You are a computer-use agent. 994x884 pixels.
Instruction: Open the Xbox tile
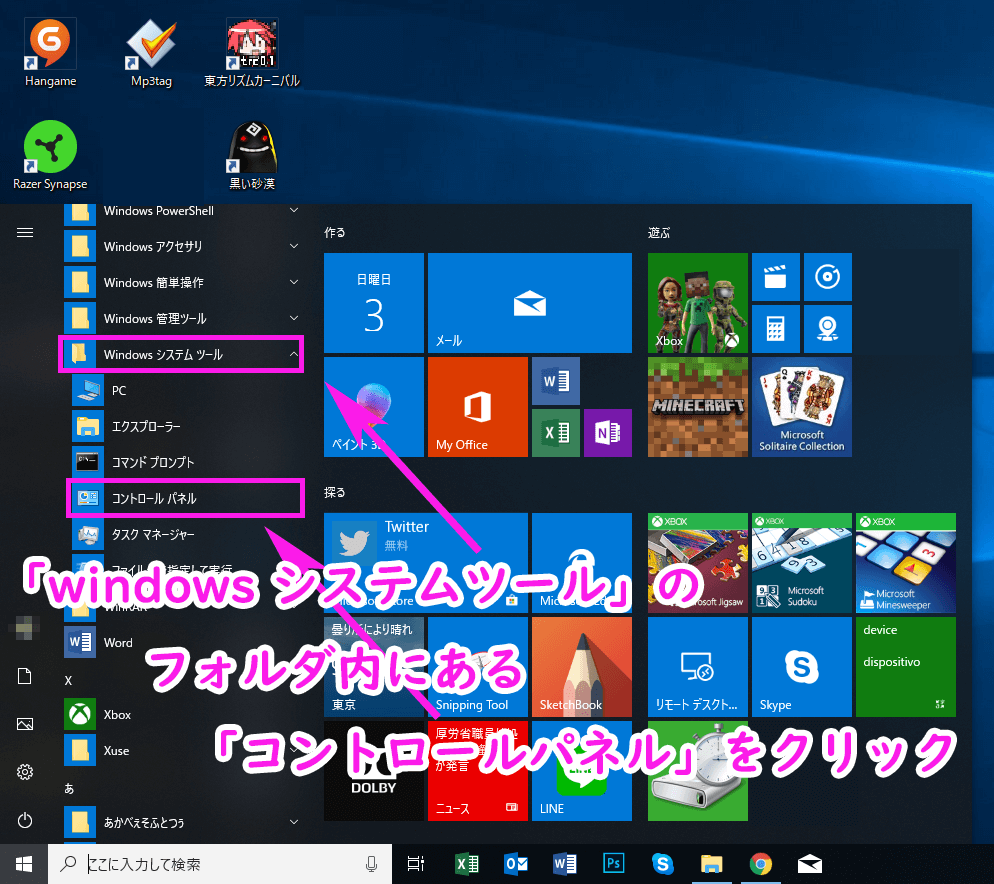pyautogui.click(x=698, y=303)
